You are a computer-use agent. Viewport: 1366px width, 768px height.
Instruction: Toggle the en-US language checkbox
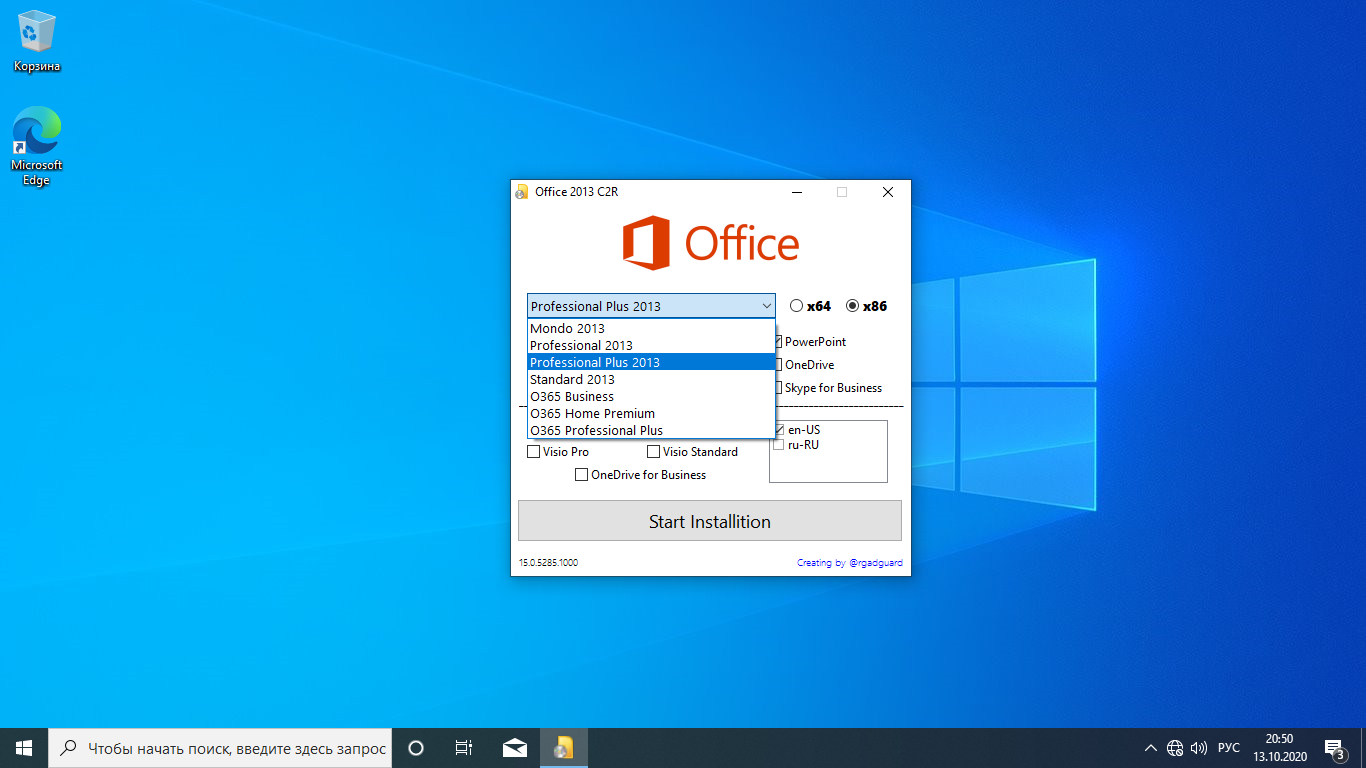(x=780, y=430)
